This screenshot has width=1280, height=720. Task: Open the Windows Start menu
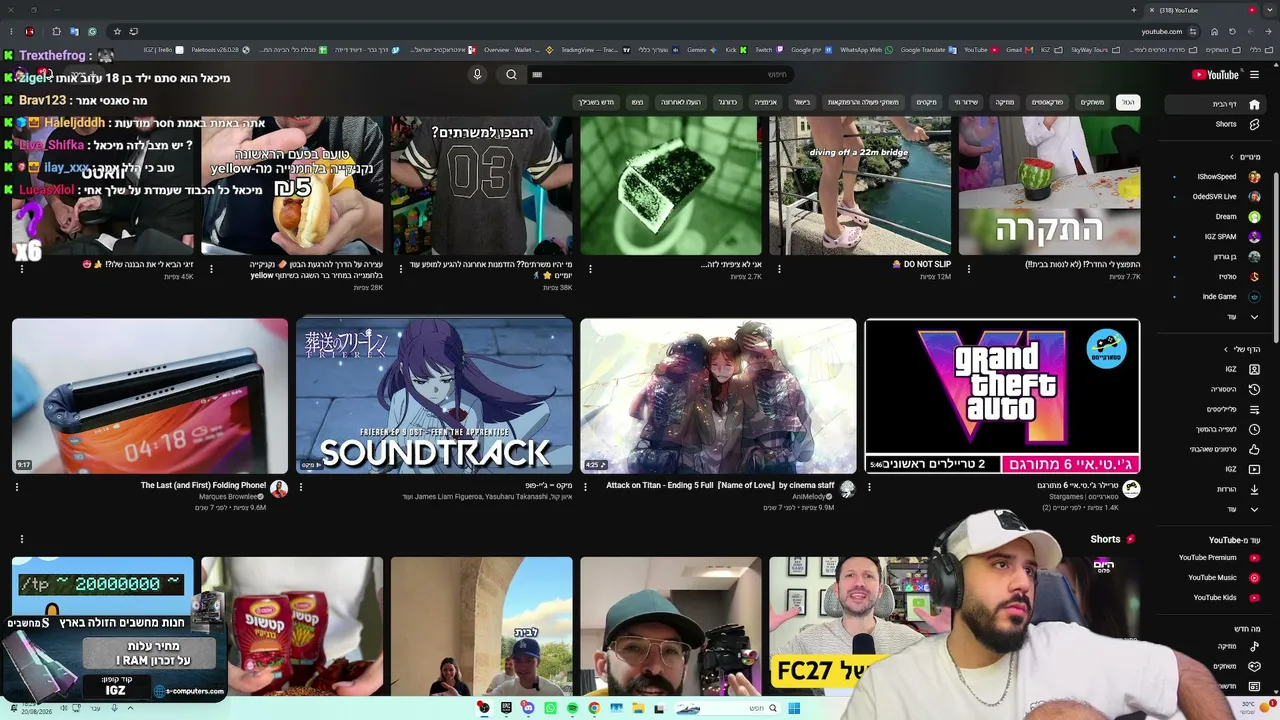click(793, 708)
